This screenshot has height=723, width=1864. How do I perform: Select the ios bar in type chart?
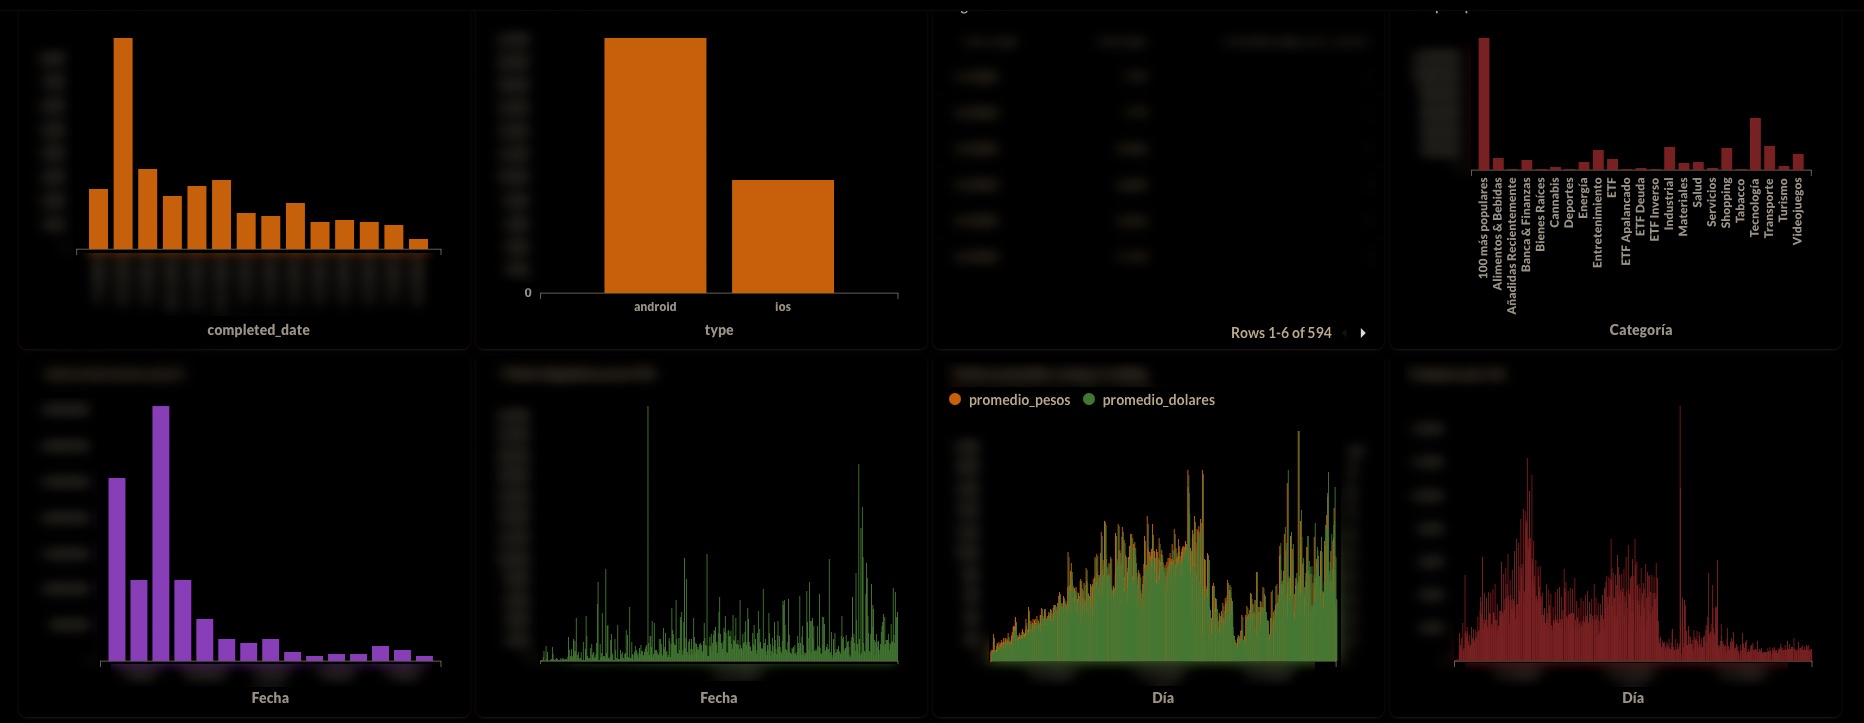(782, 236)
